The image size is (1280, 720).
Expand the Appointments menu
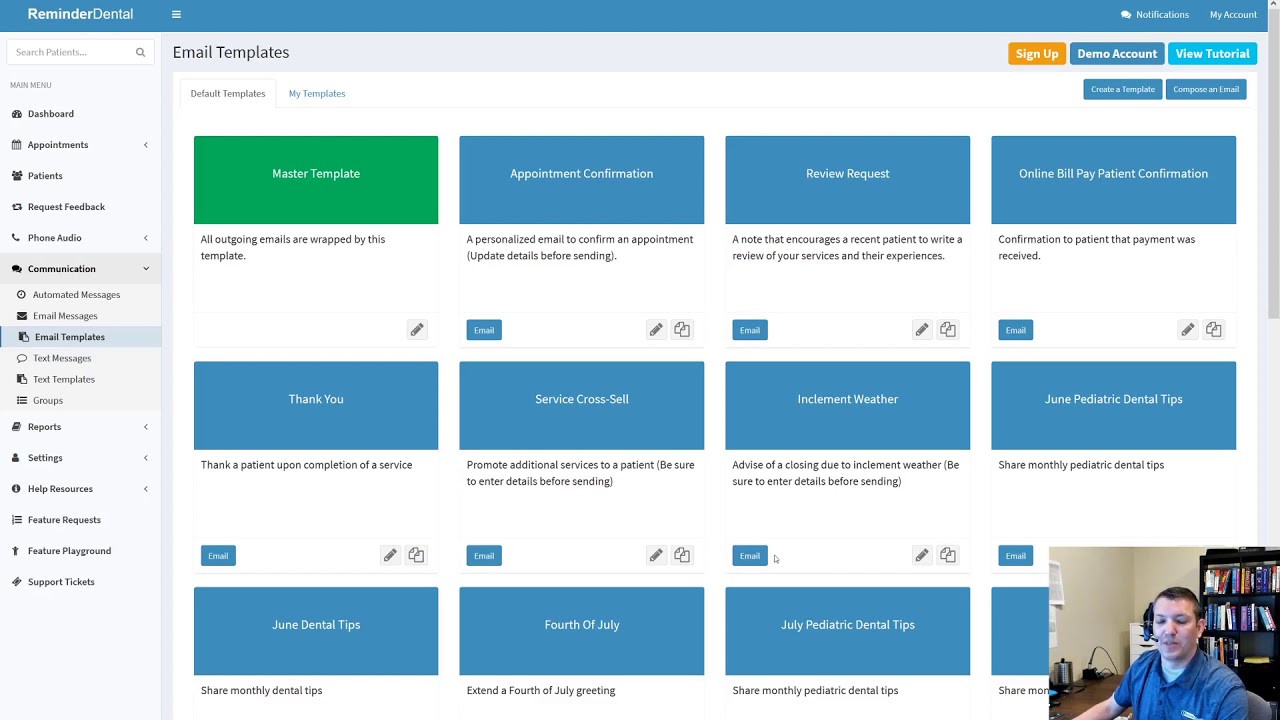coord(80,145)
